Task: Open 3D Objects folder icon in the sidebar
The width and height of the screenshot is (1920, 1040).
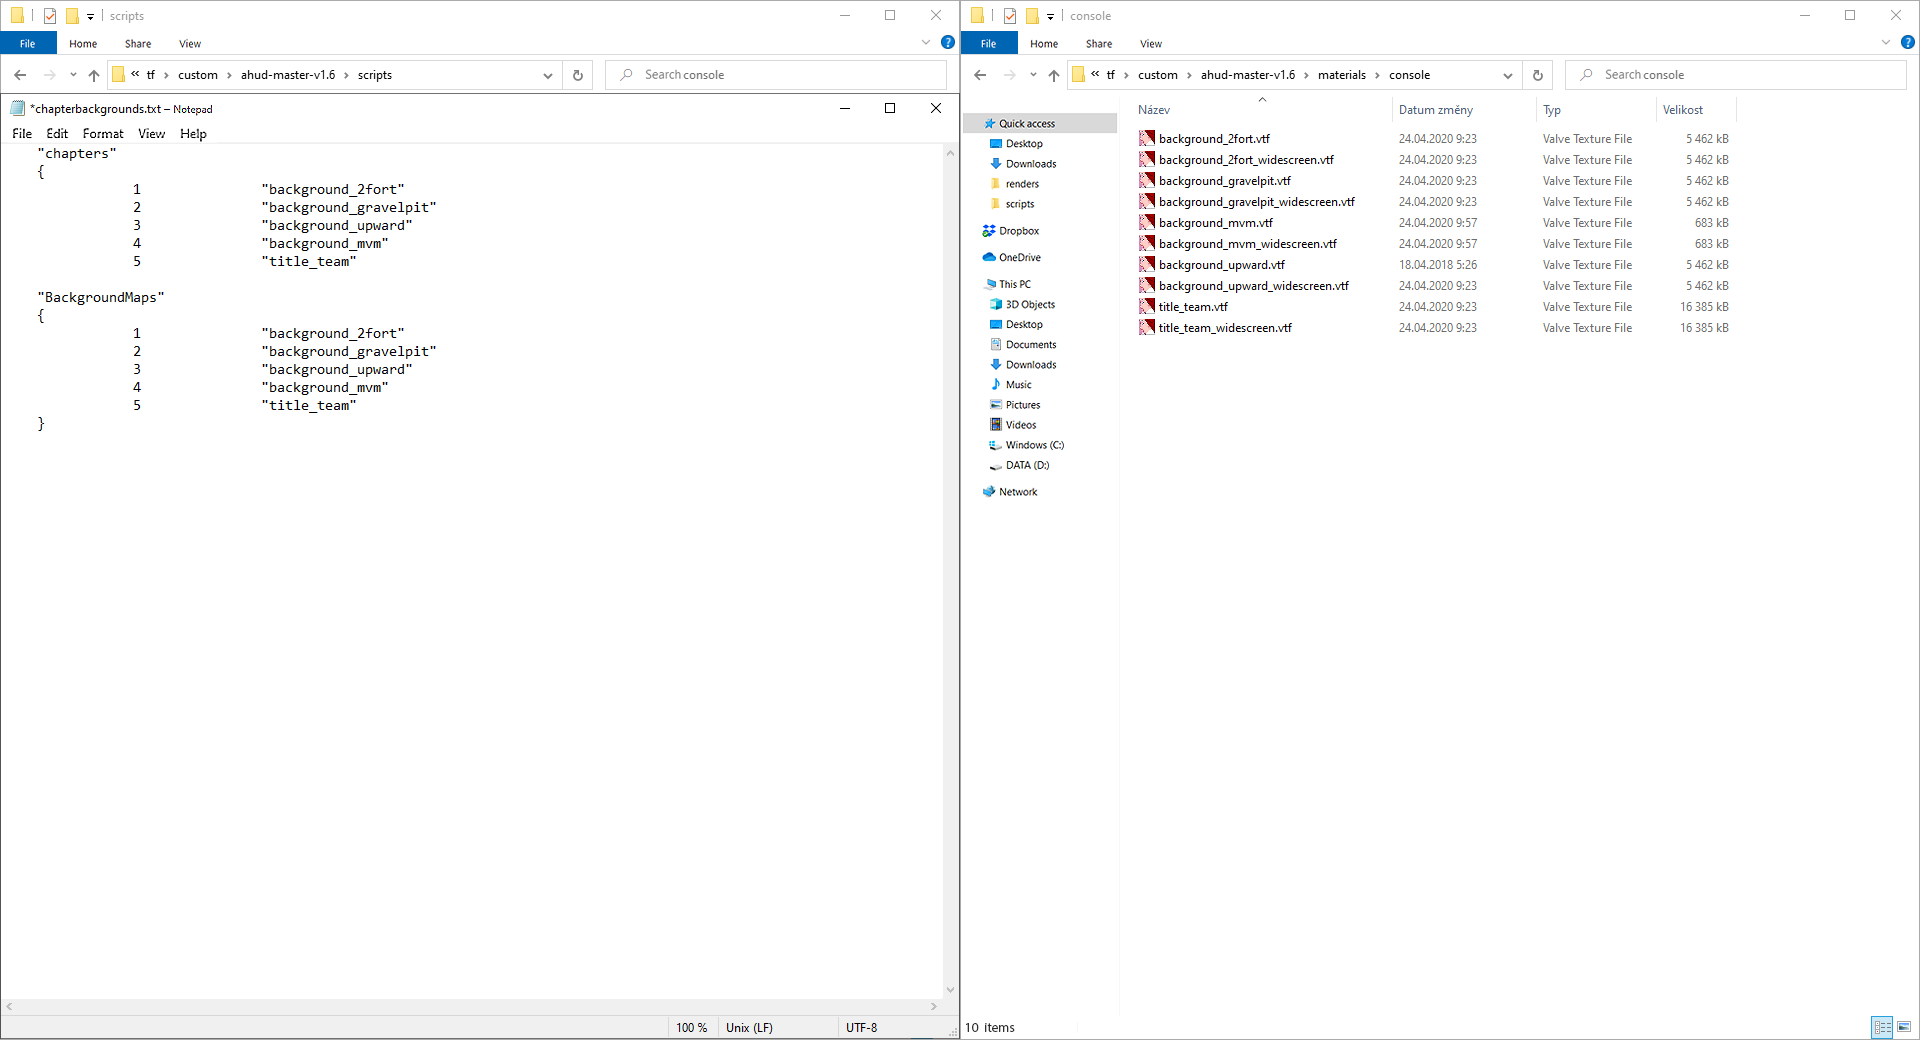Action: pos(996,305)
